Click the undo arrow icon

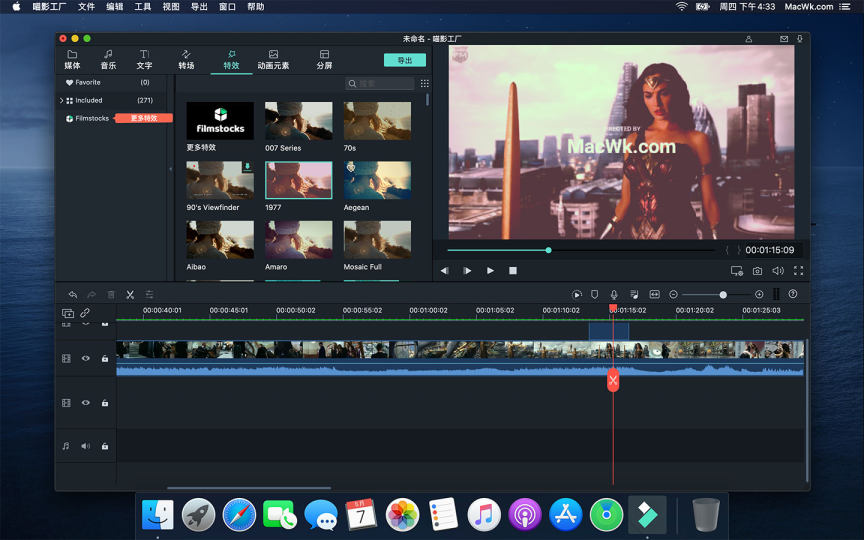(x=73, y=295)
